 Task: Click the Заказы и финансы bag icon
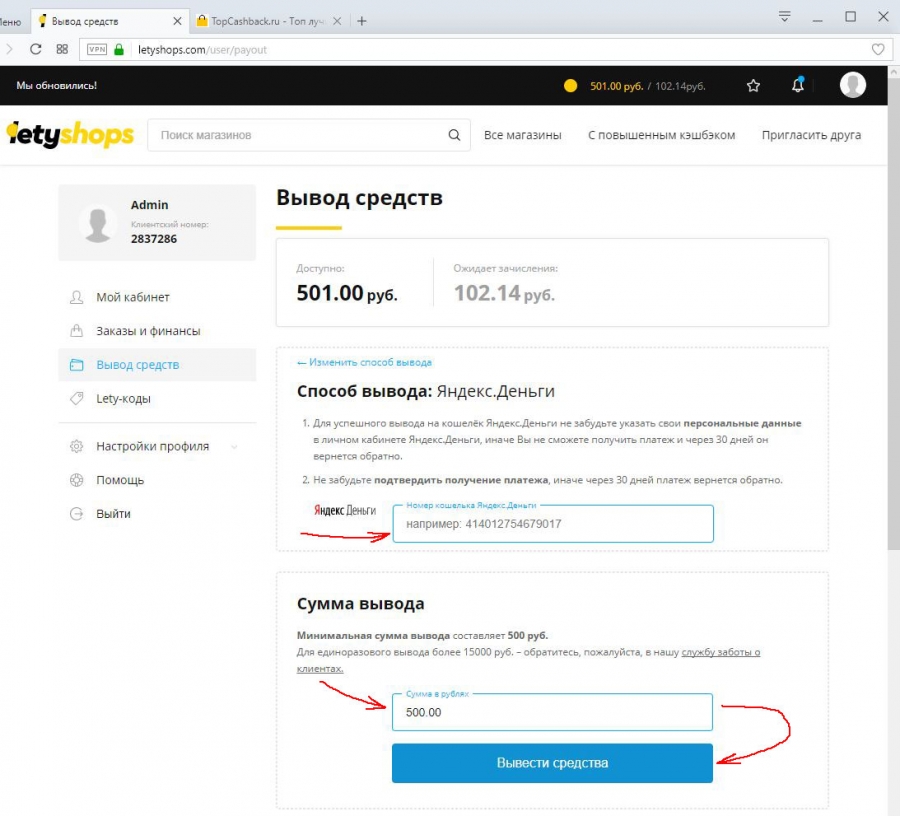point(76,331)
